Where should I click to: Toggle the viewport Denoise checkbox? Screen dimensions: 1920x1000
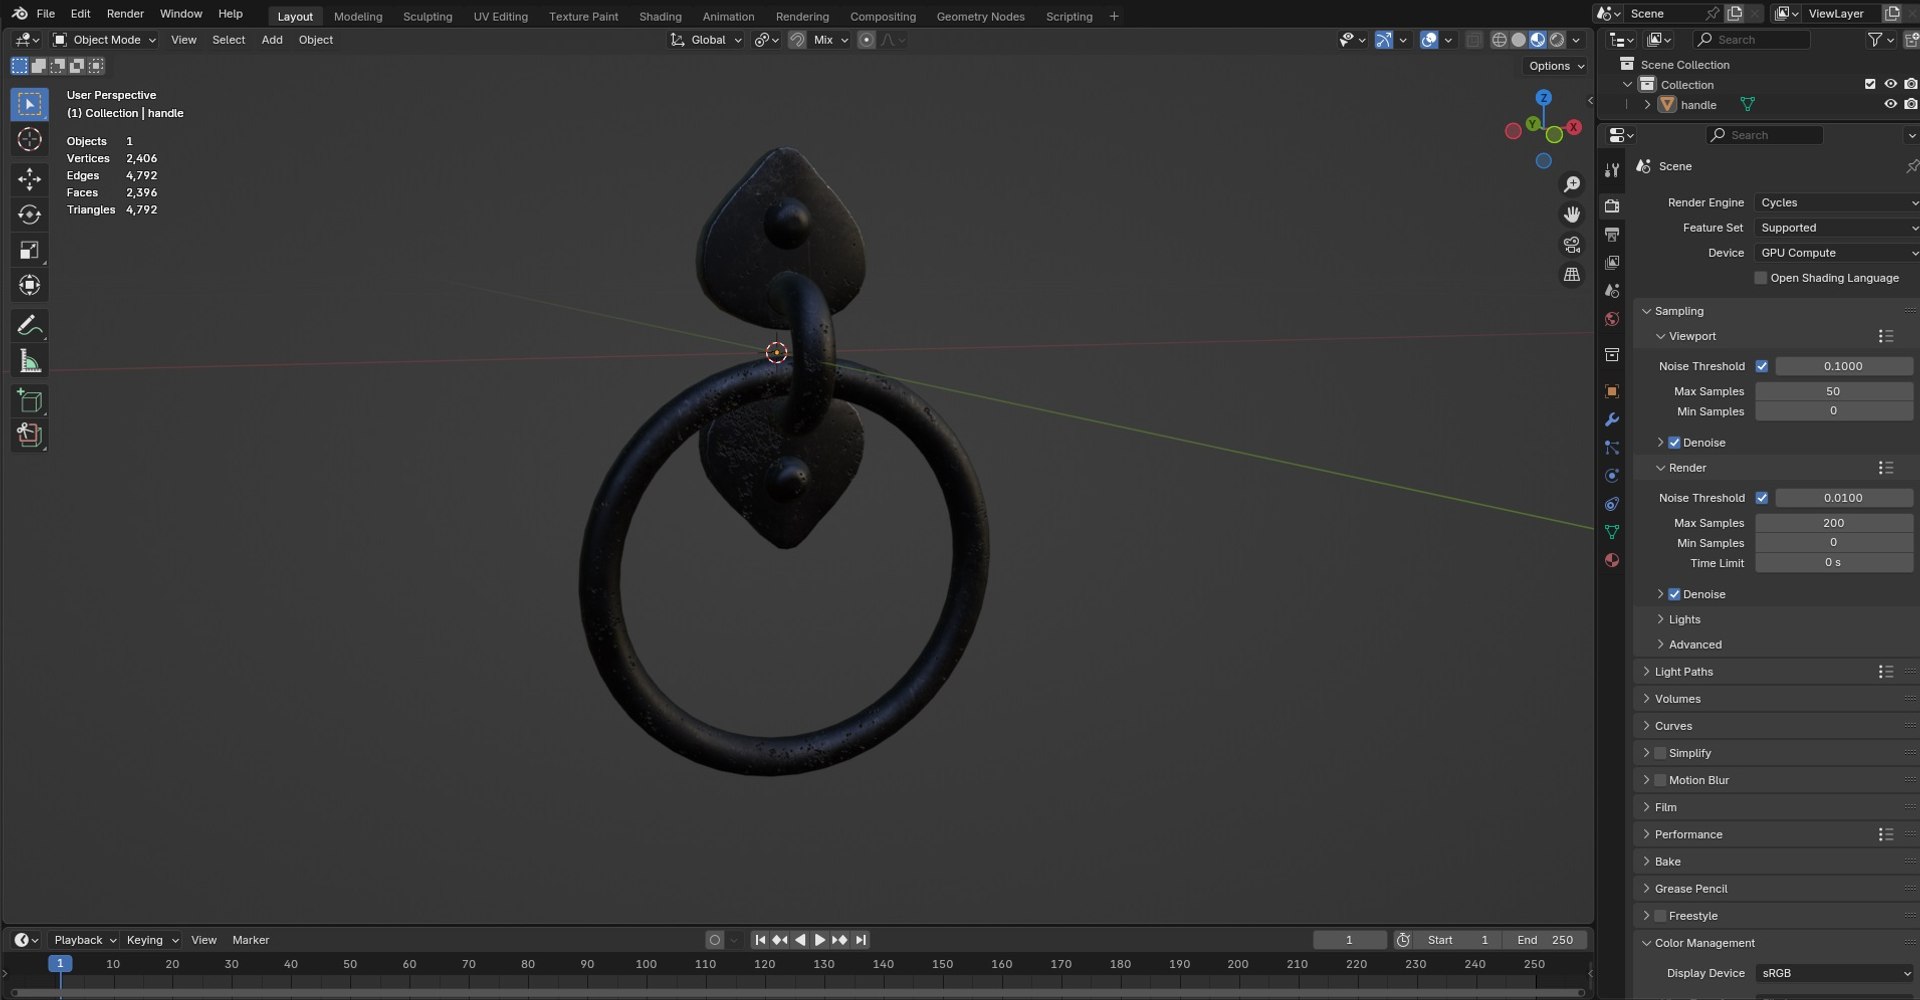[1674, 443]
